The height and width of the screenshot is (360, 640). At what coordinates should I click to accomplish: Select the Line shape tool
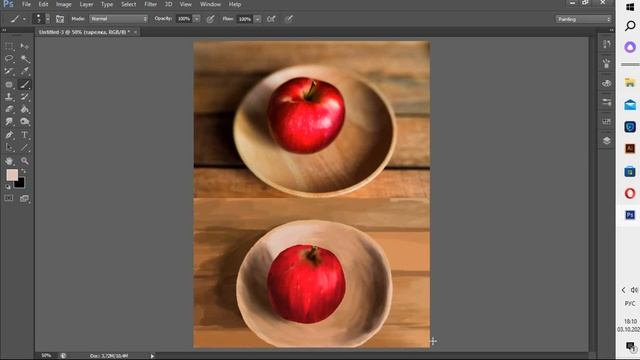(x=24, y=147)
